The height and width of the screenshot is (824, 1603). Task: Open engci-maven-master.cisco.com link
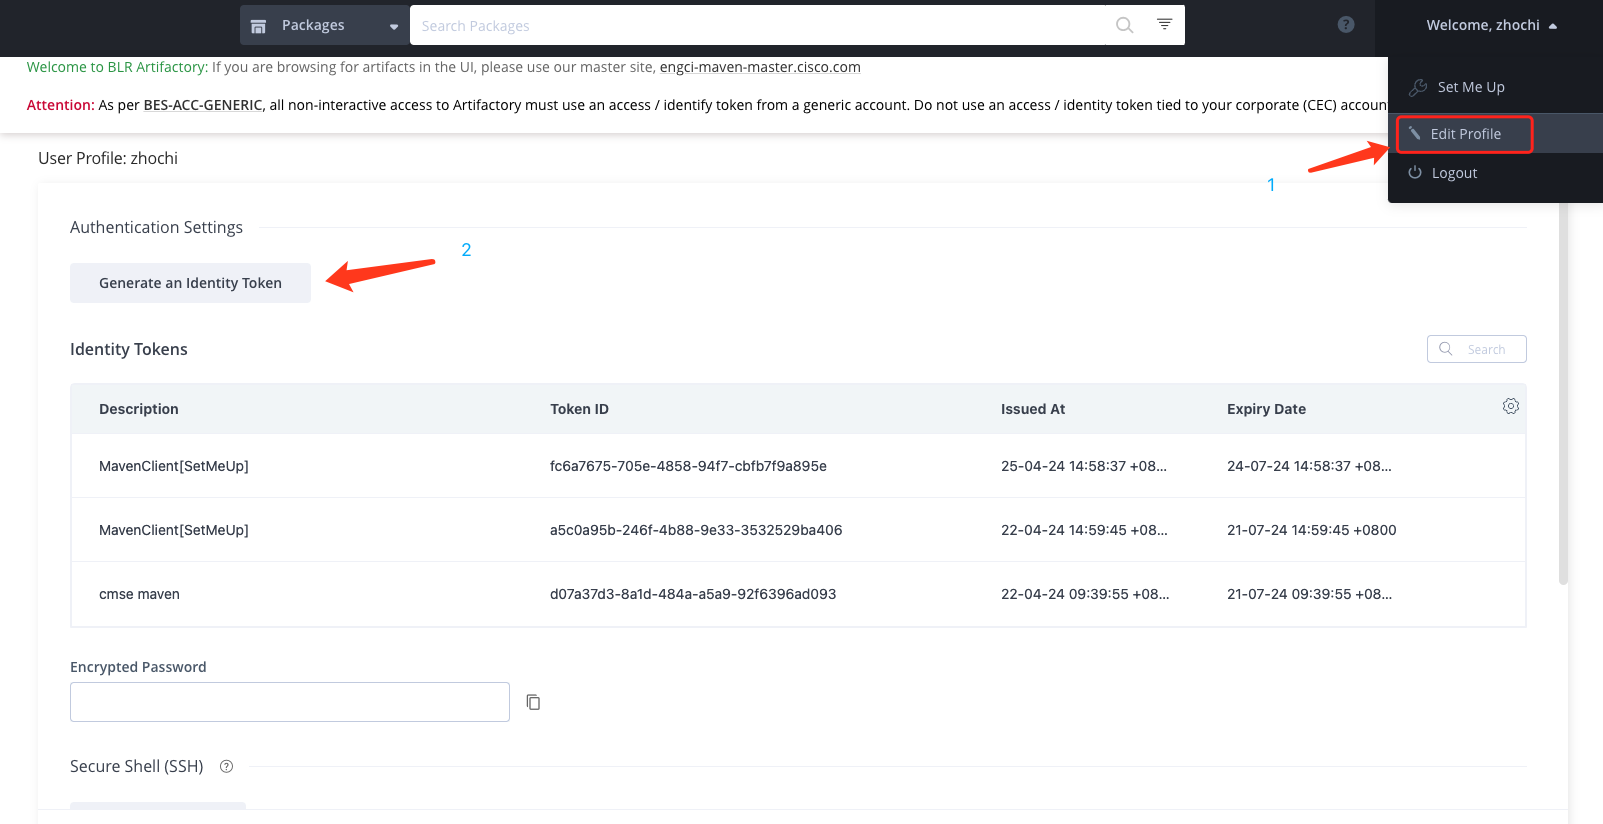click(760, 67)
